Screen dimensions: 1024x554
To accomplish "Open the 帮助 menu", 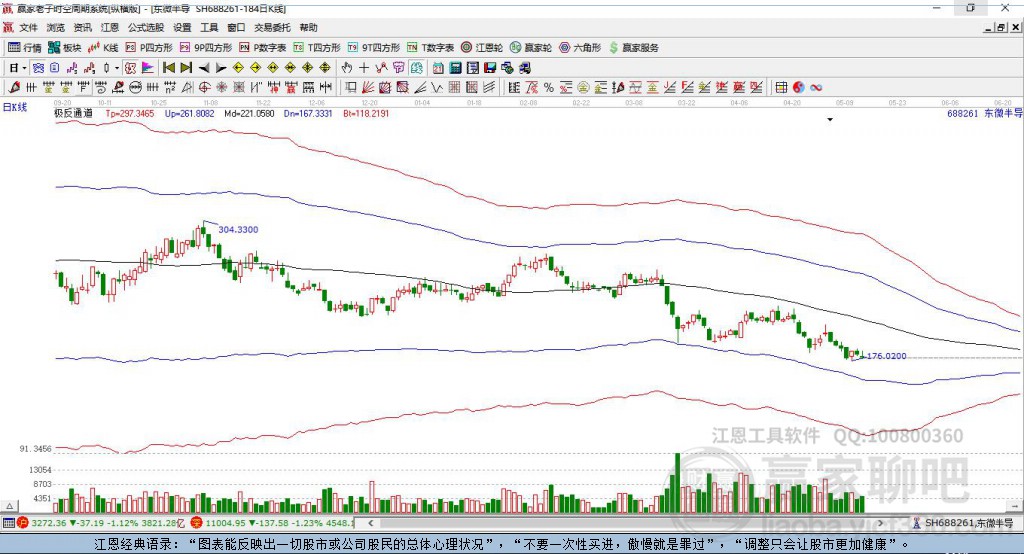I will [x=308, y=27].
